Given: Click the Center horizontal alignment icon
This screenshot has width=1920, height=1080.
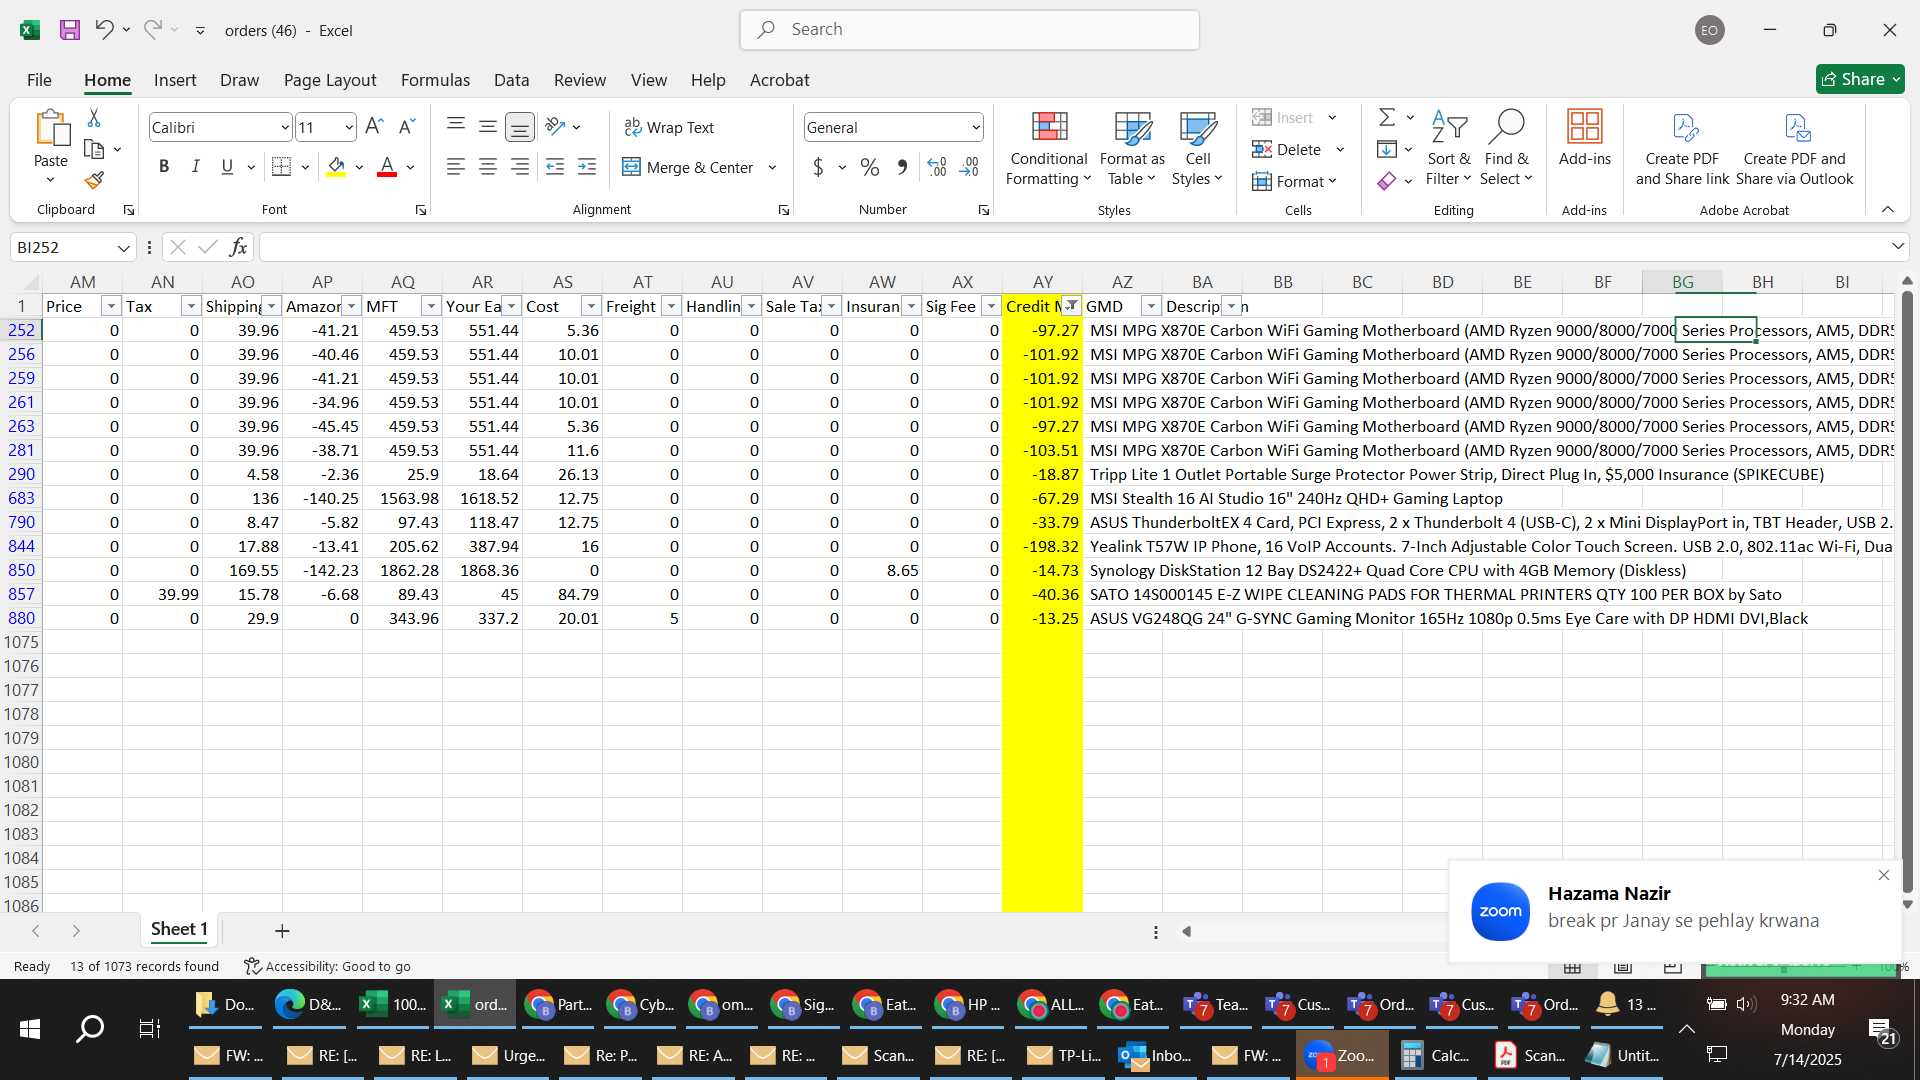Looking at the screenshot, I should click(488, 167).
